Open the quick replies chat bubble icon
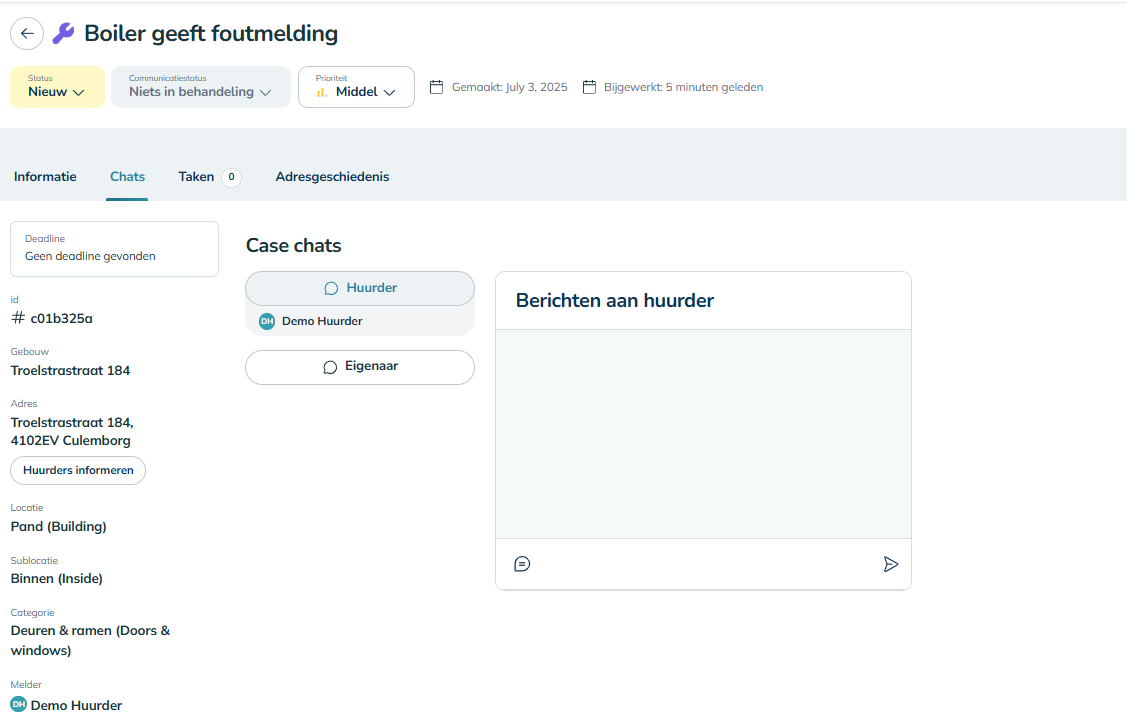Viewport: 1127px width, 721px height. tap(522, 564)
